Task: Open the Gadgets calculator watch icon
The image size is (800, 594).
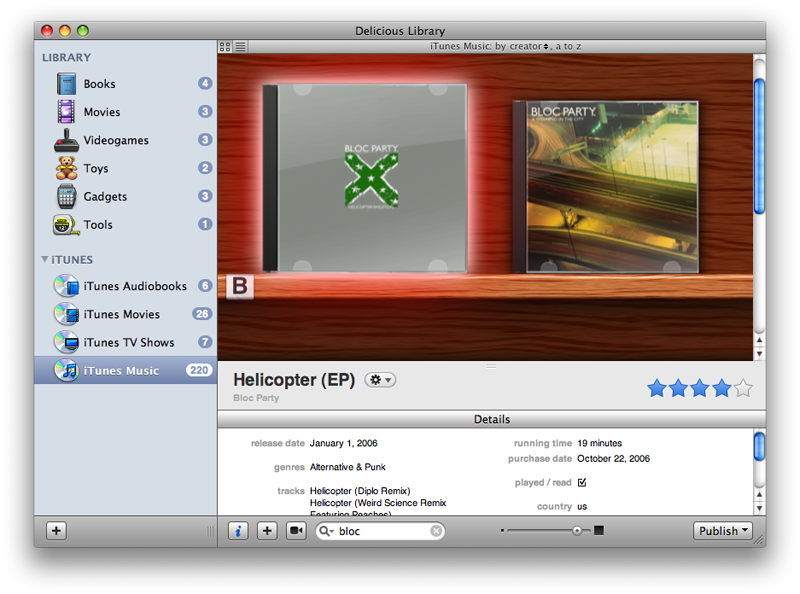Action: click(66, 196)
